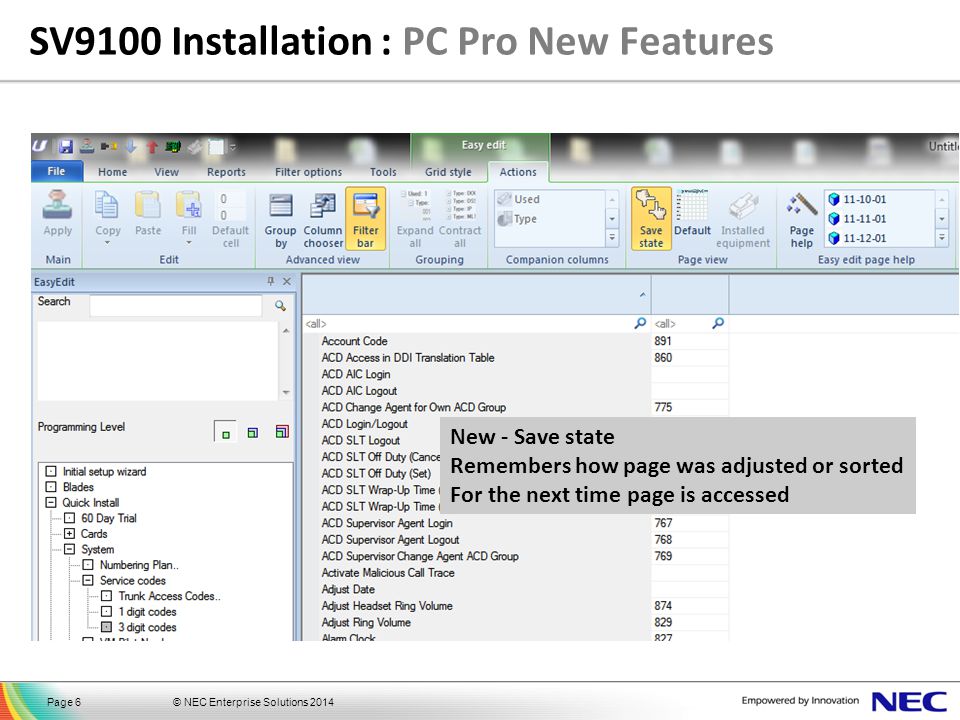
Task: Switch to the Reports tab
Action: click(226, 172)
